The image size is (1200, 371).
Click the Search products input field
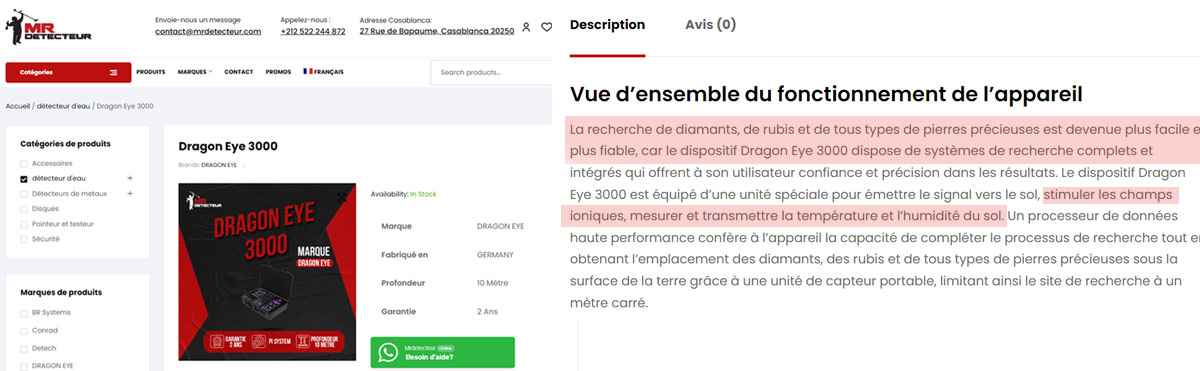[490, 72]
